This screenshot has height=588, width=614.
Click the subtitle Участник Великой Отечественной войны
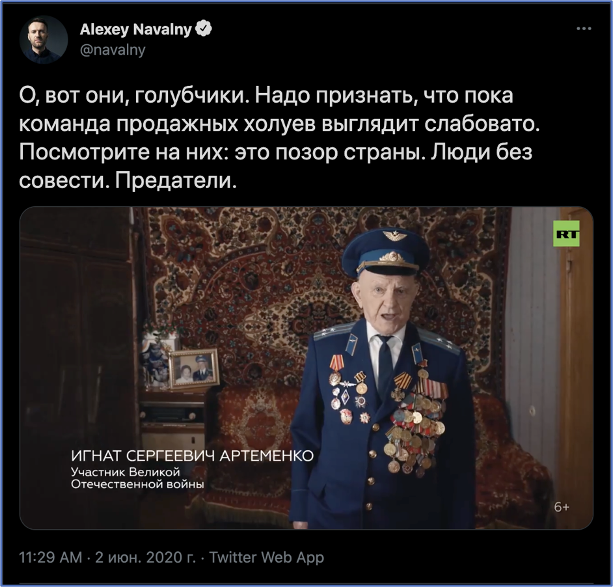[137, 478]
